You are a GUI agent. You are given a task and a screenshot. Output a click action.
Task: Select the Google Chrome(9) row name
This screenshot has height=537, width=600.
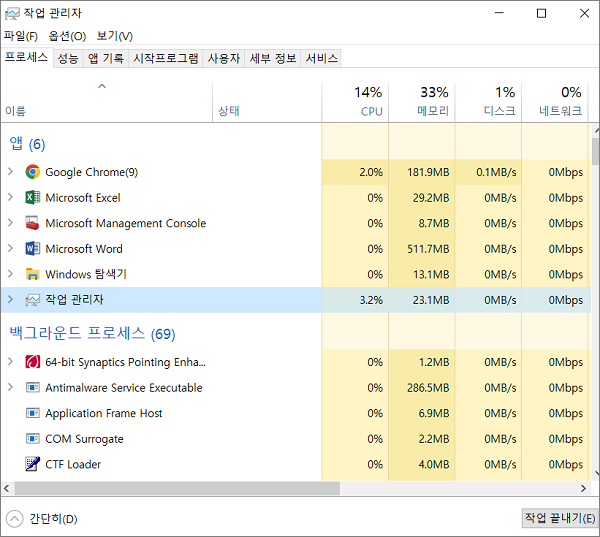[91, 172]
